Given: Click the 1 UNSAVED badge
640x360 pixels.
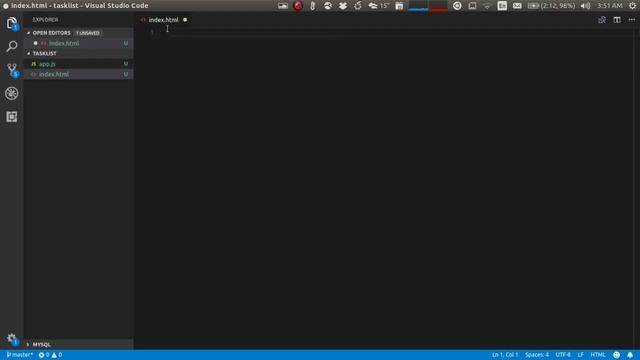Looking at the screenshot, I should 88,33.
